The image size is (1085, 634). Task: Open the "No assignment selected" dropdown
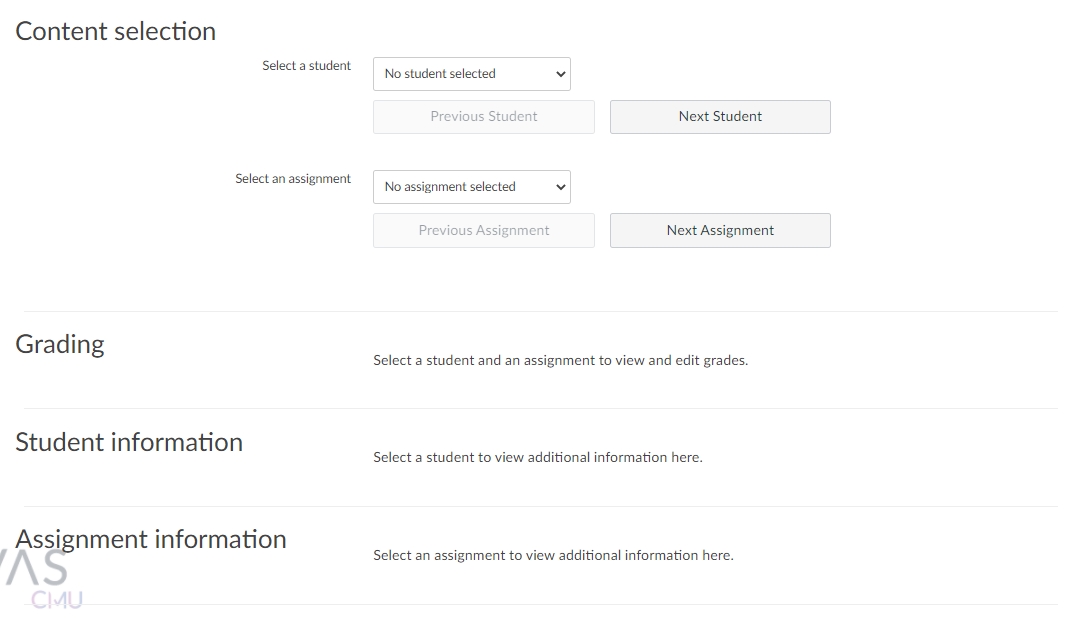(471, 187)
